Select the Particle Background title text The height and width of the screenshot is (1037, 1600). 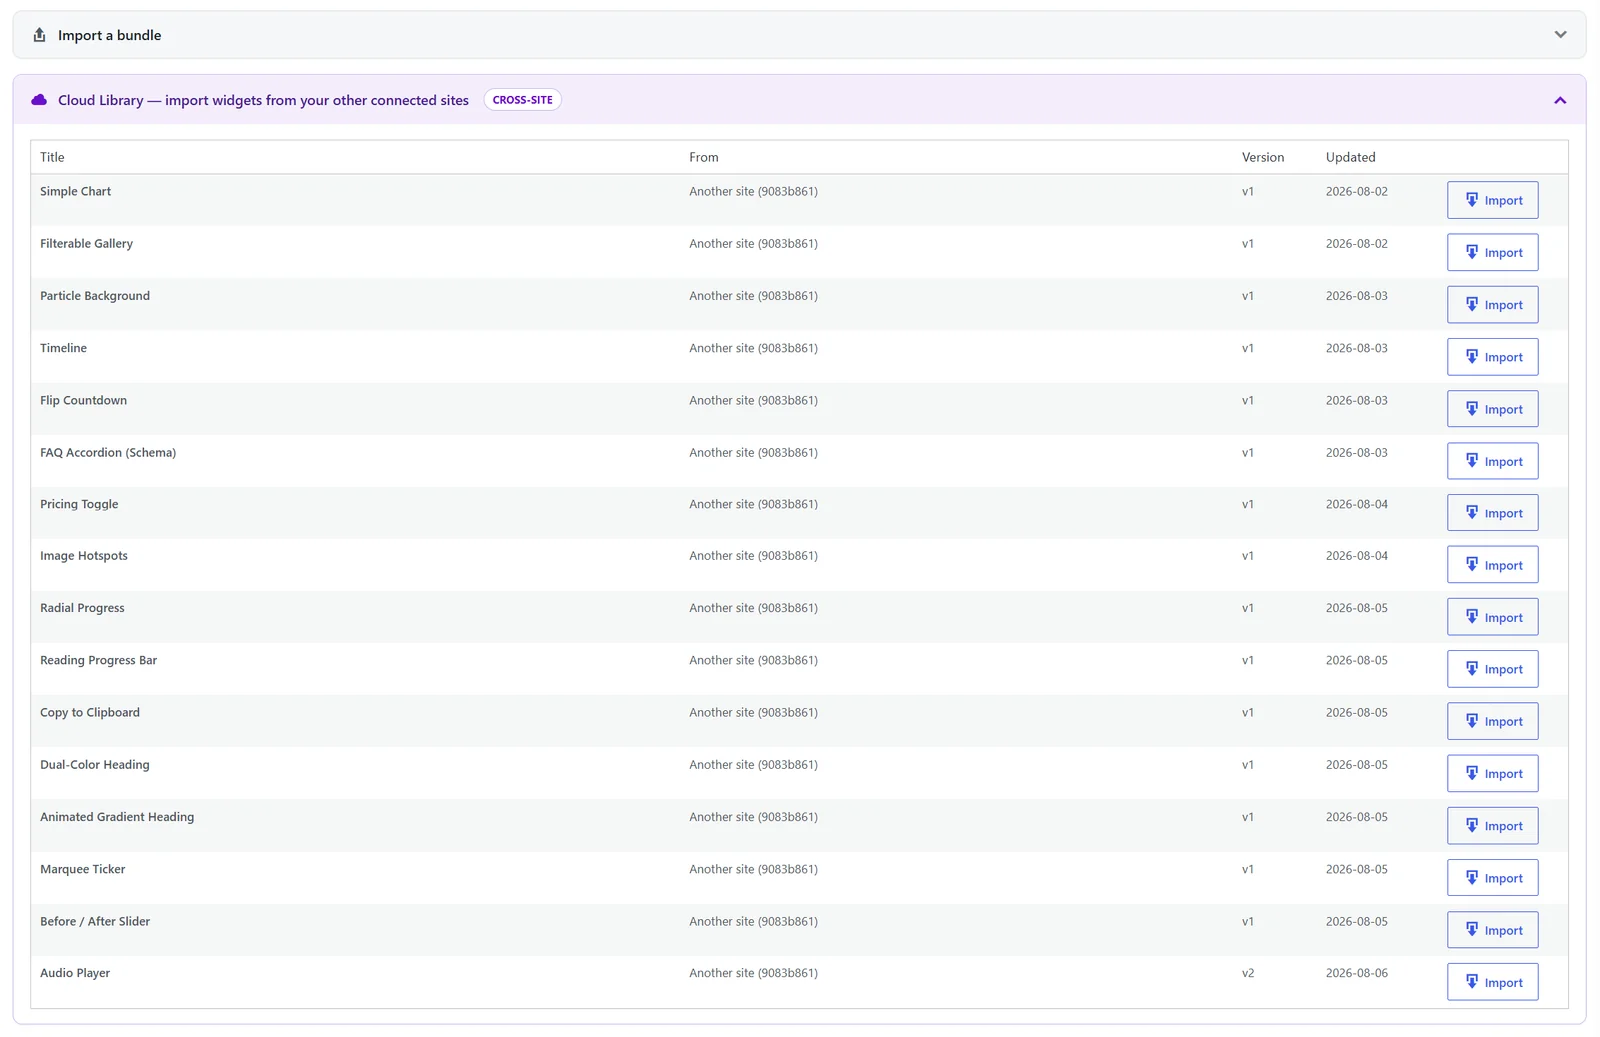coord(95,296)
